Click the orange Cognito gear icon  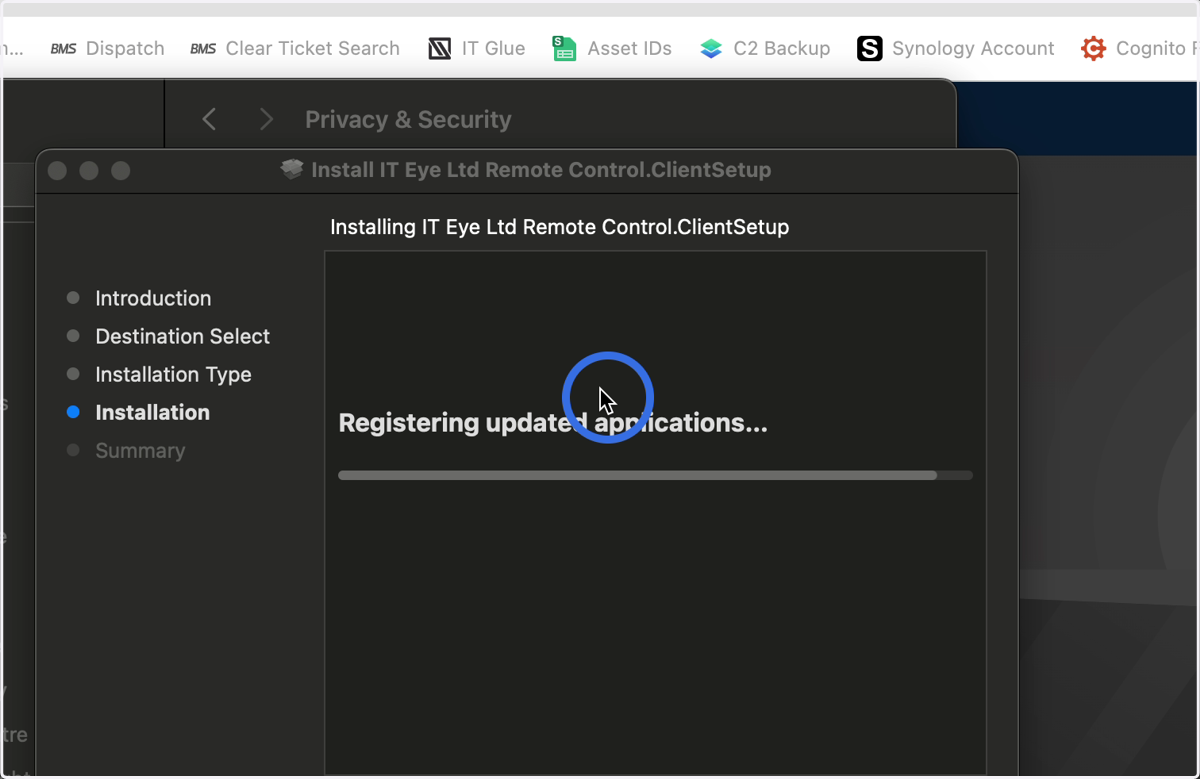point(1094,48)
